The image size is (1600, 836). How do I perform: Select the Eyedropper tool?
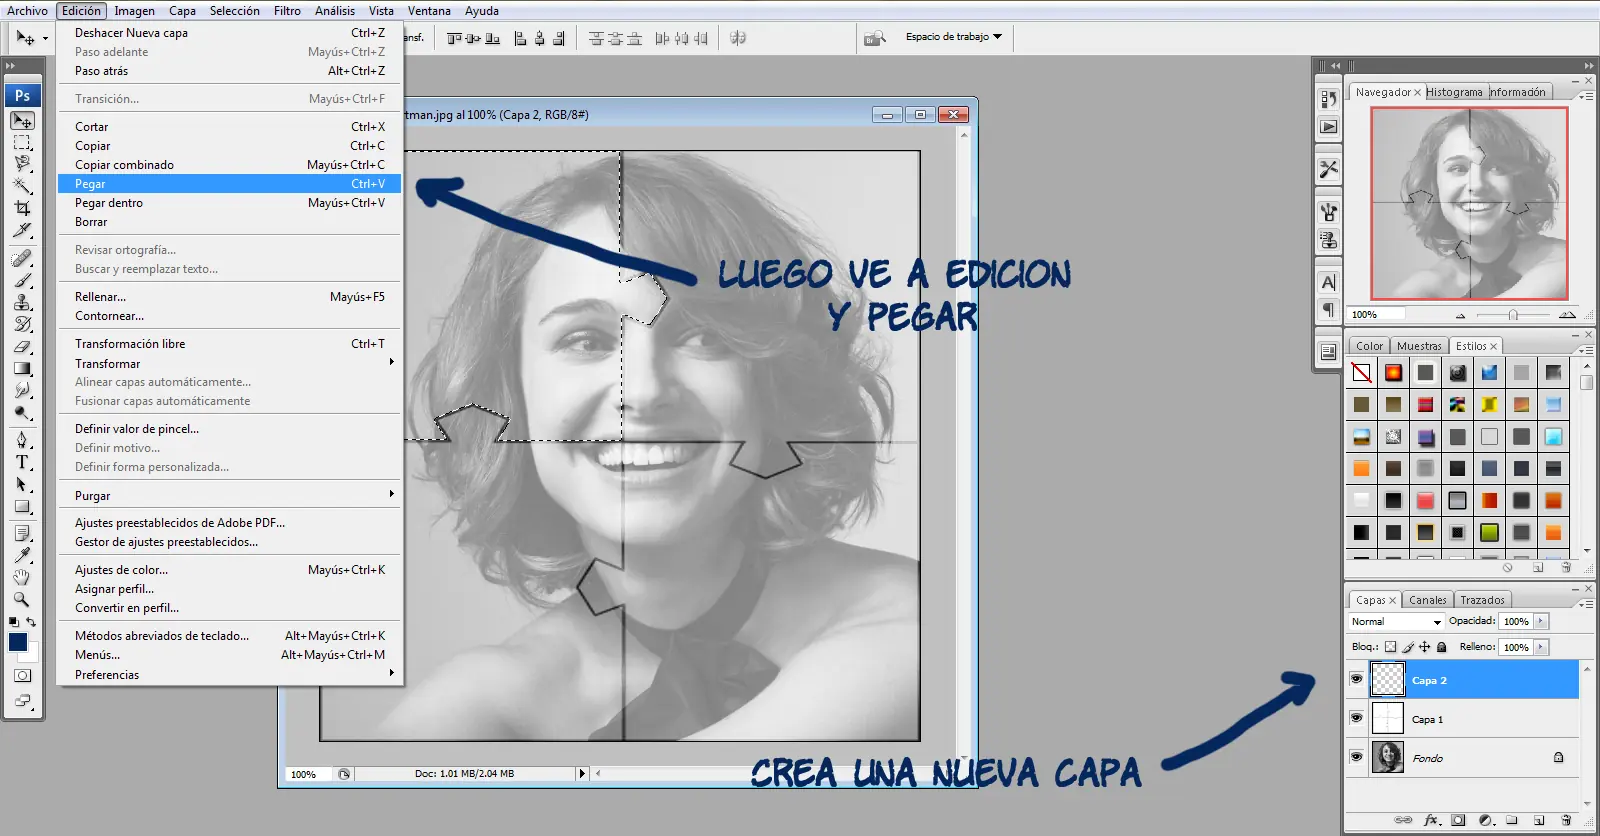click(x=22, y=556)
